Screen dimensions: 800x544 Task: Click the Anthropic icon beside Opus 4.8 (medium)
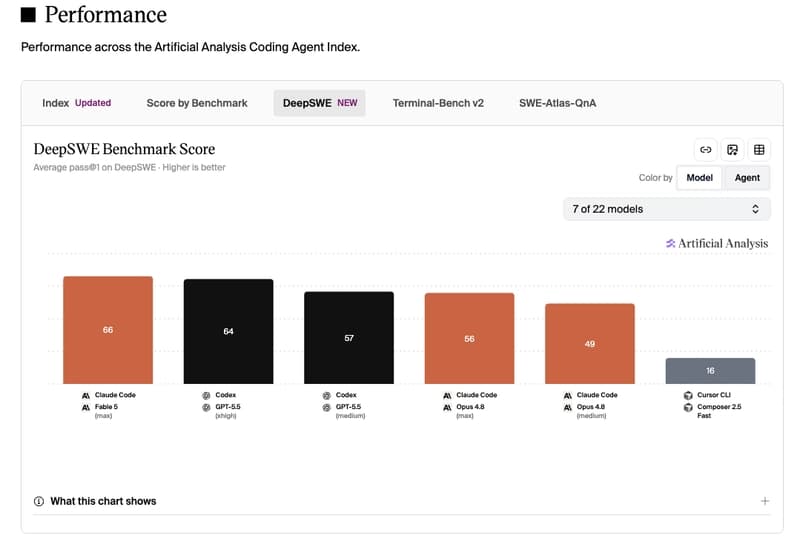567,407
